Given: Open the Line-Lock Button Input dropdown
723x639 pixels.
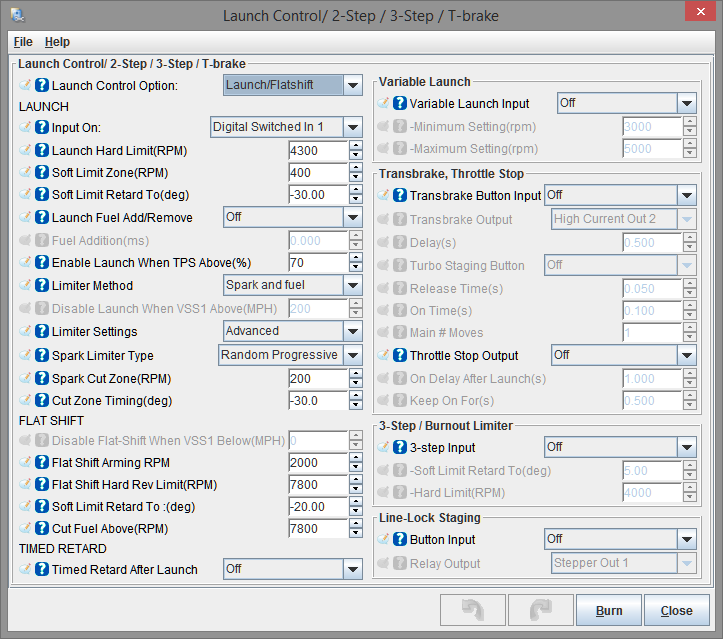Looking at the screenshot, I should click(686, 540).
